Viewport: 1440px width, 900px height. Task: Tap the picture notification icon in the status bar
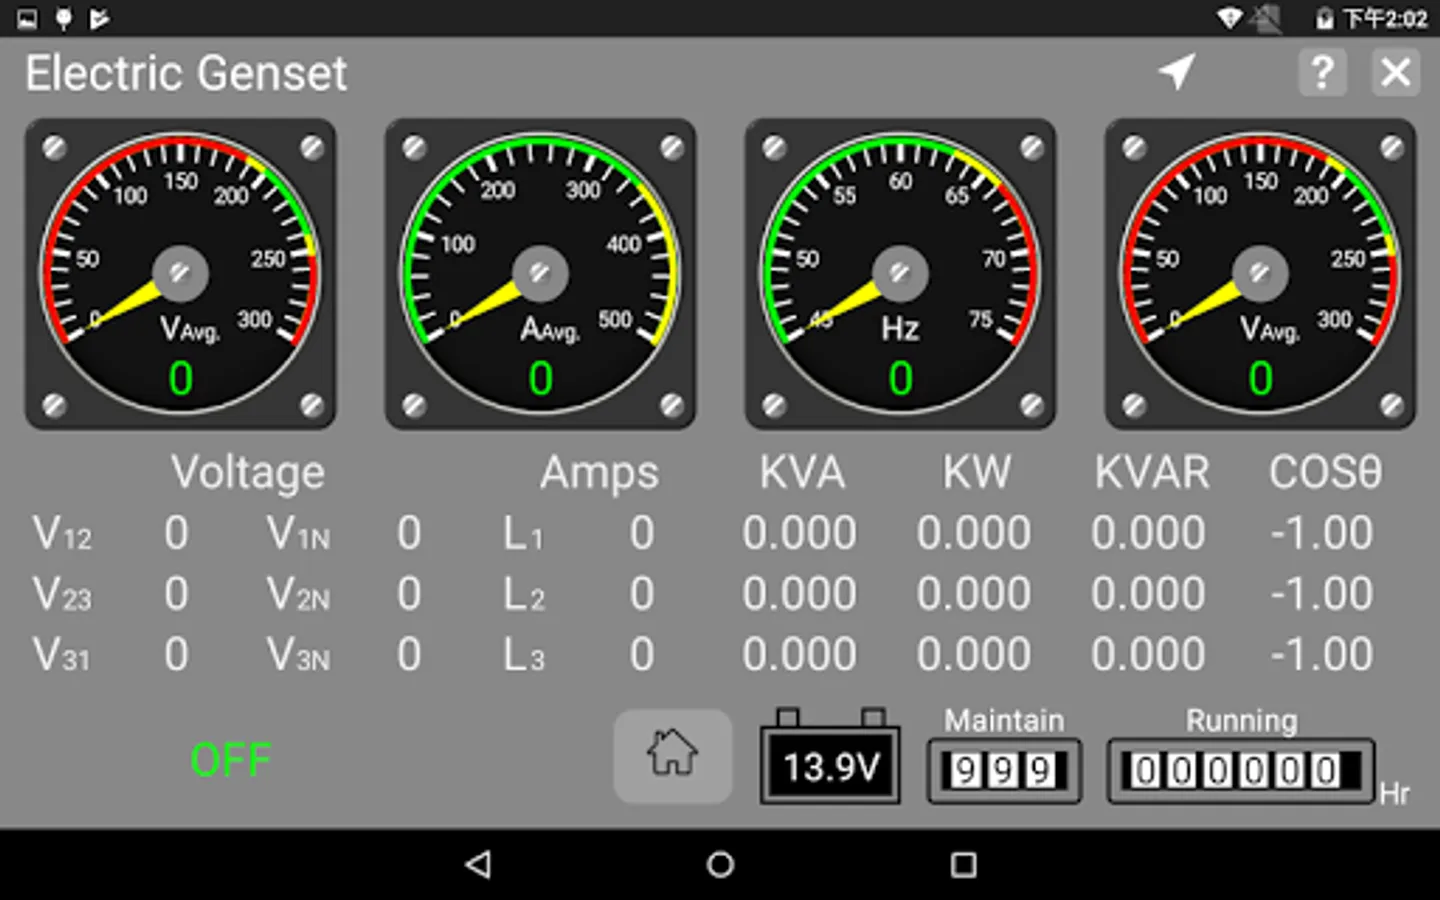(27, 18)
